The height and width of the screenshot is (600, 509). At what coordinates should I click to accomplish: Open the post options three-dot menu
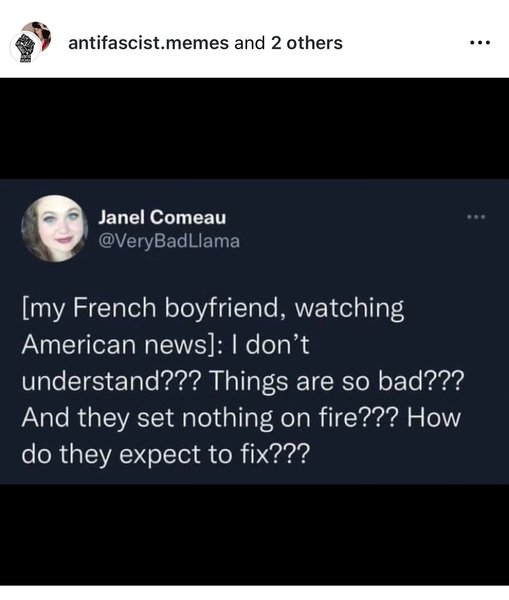(x=480, y=42)
